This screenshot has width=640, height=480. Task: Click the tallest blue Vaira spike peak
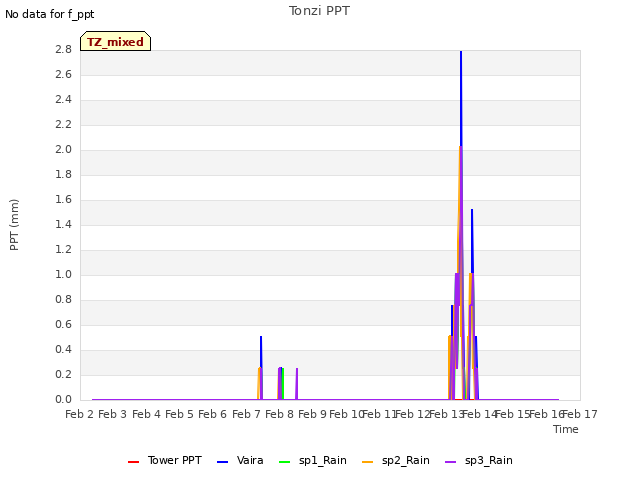[461, 52]
